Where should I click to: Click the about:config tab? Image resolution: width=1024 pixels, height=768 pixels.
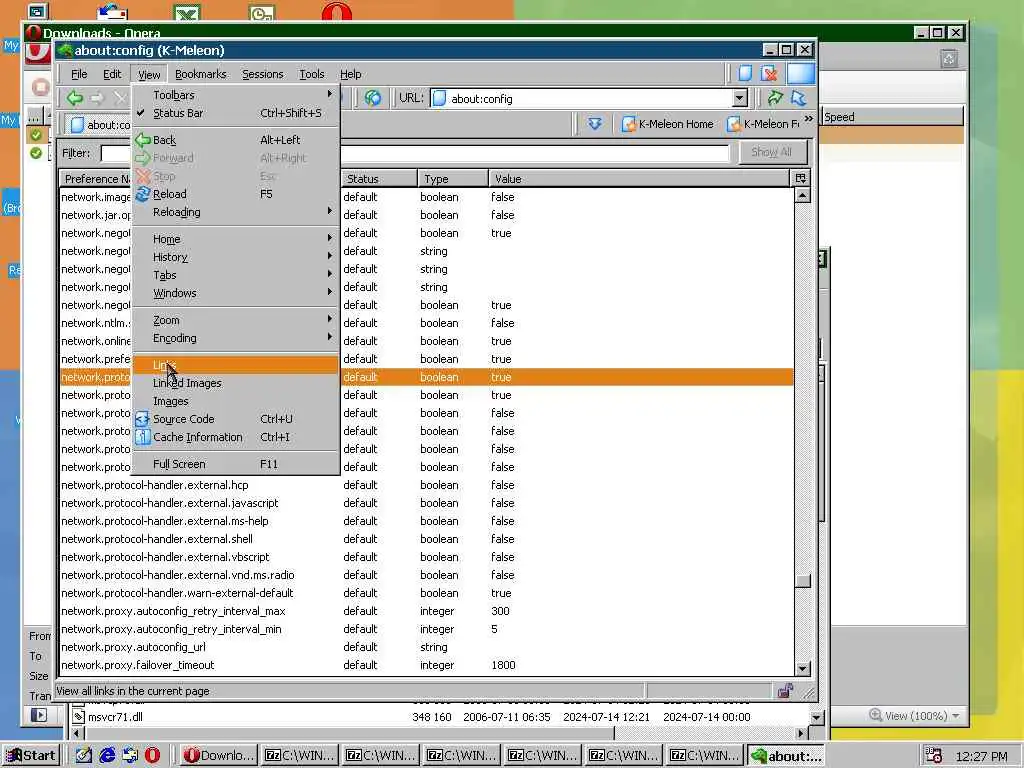click(x=99, y=124)
